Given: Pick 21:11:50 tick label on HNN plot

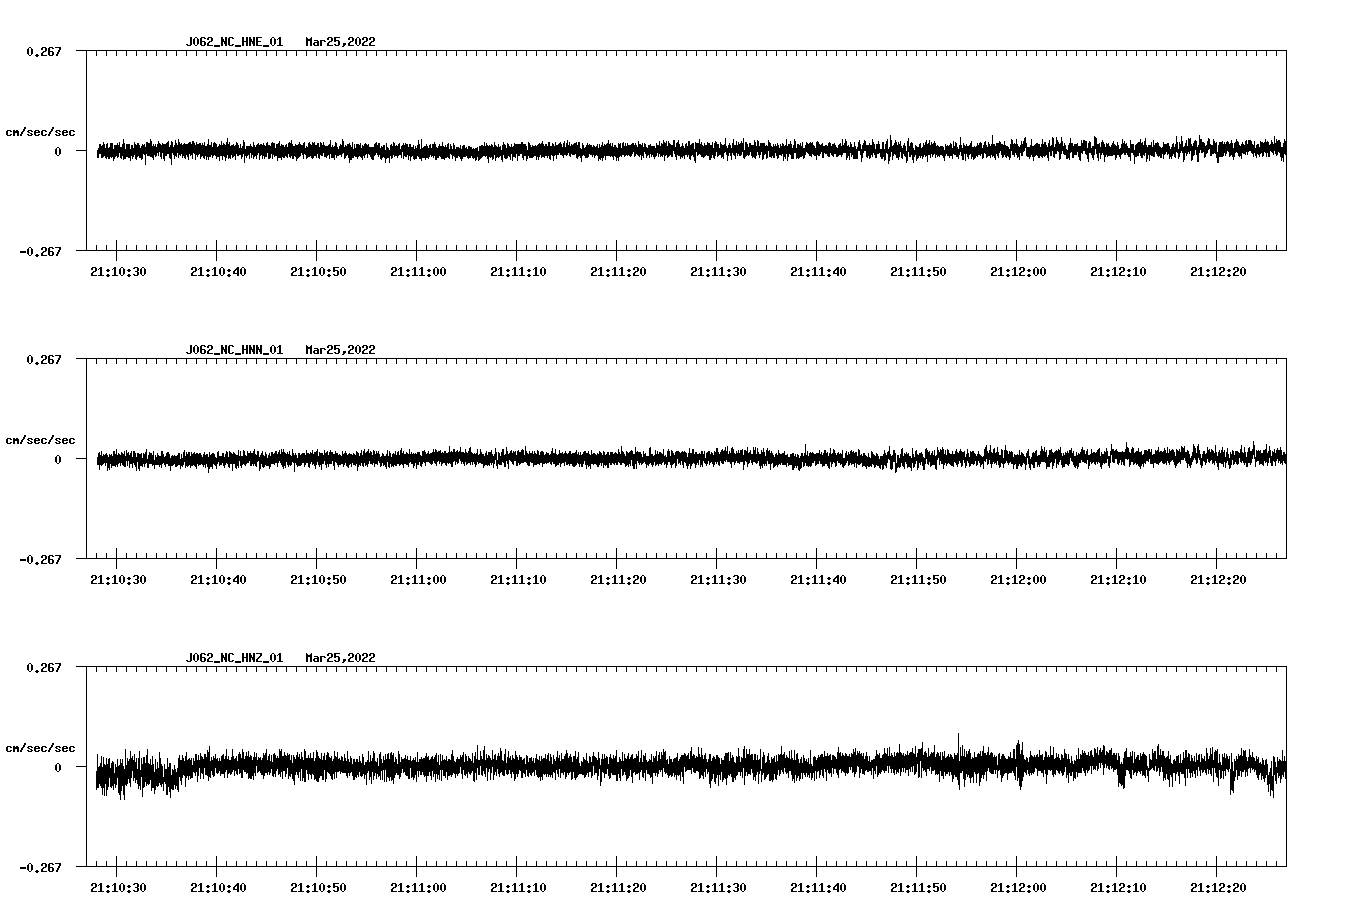Looking at the screenshot, I should coord(918,580).
